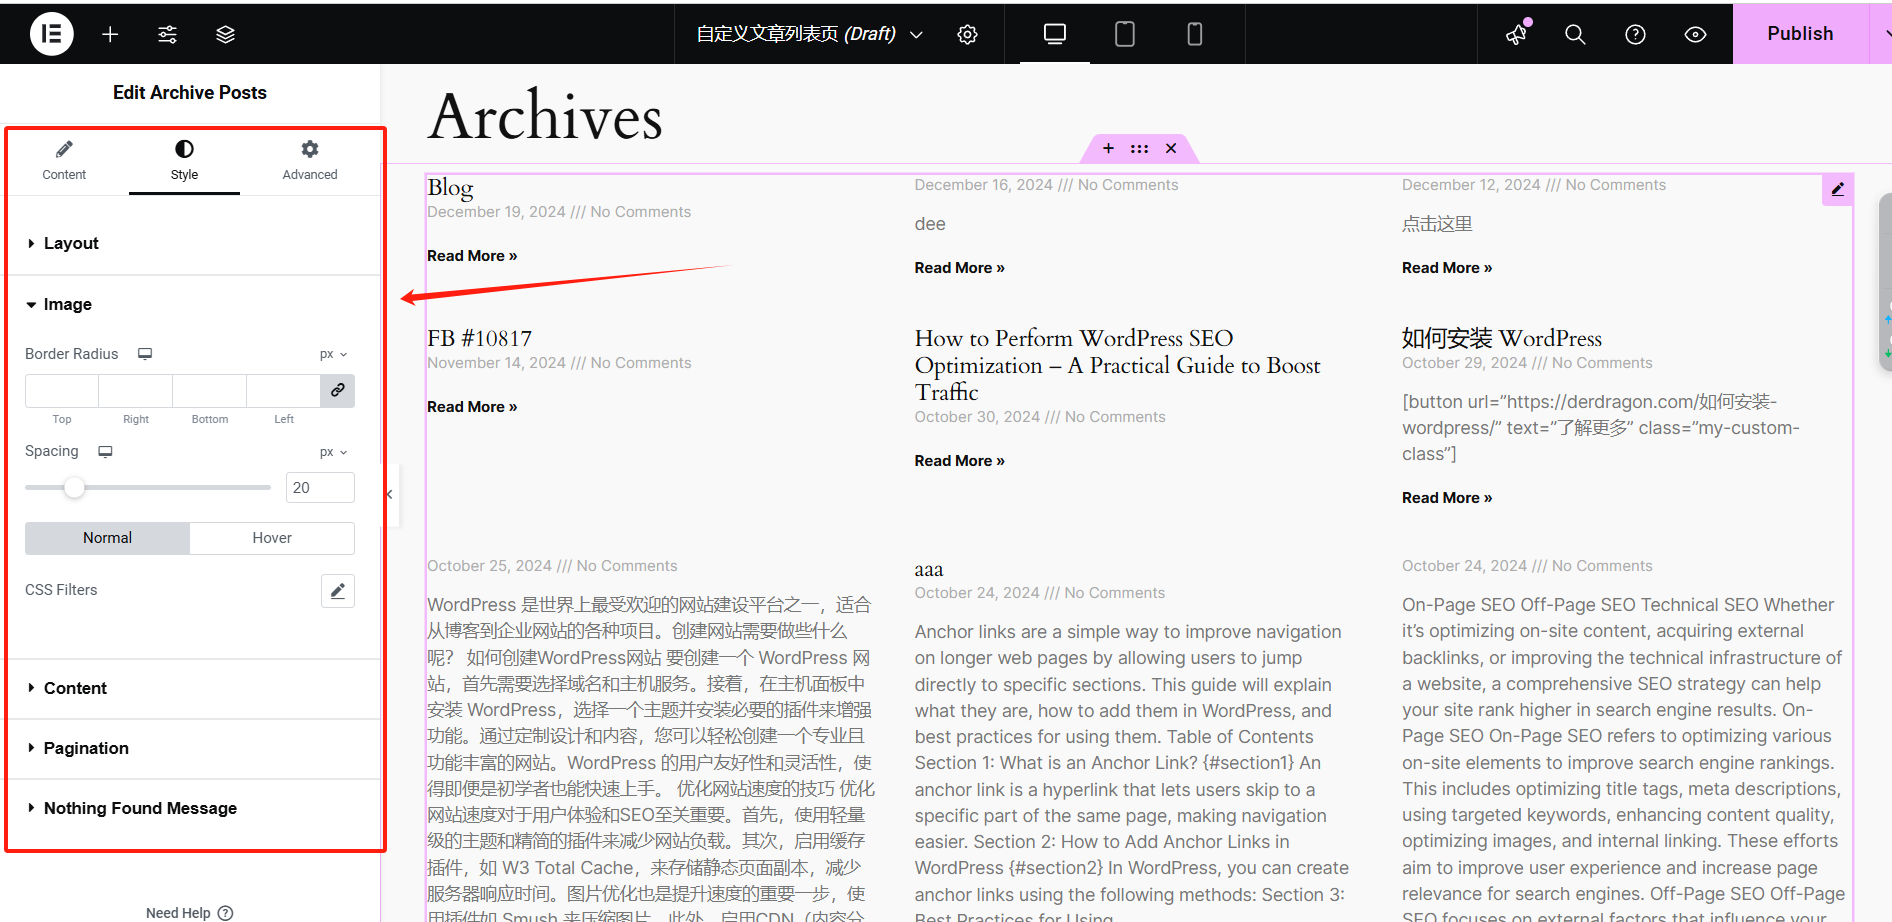The width and height of the screenshot is (1892, 922).
Task: Open the Elementor logo menu
Action: tap(51, 33)
